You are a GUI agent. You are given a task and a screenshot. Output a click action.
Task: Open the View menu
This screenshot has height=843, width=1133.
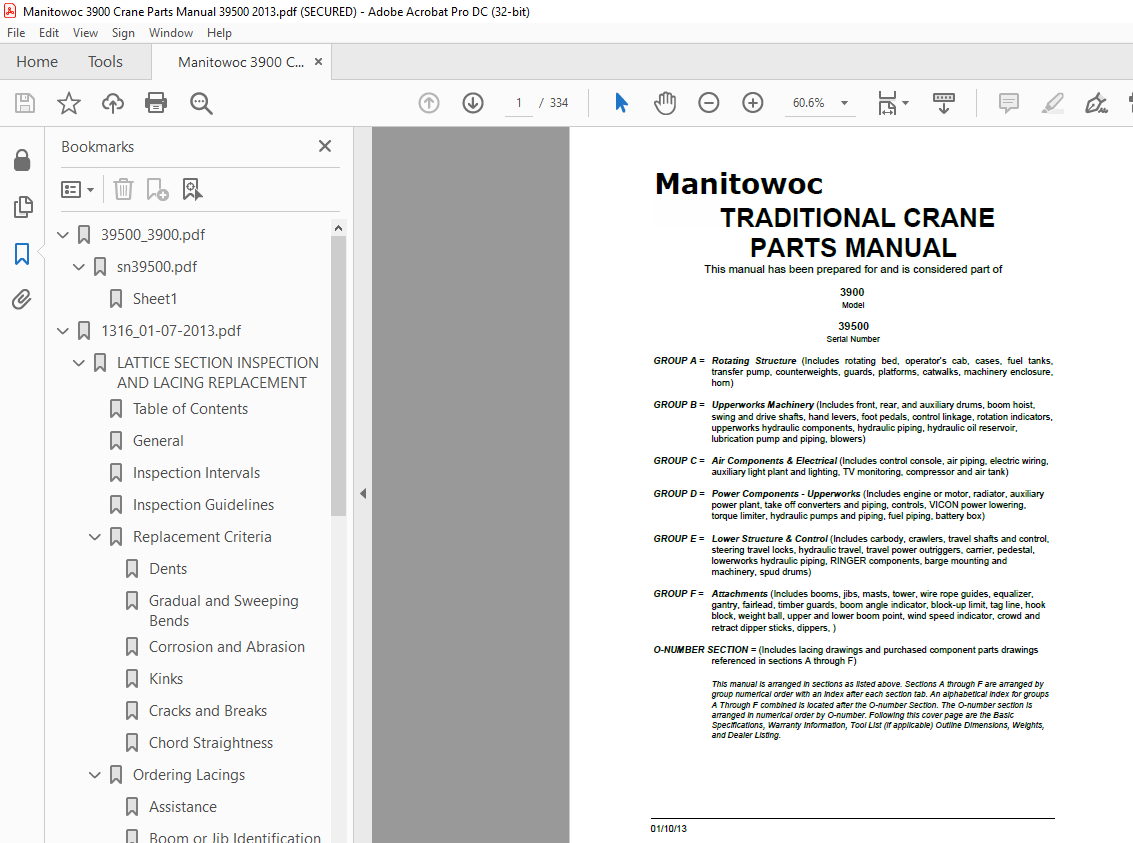[85, 33]
